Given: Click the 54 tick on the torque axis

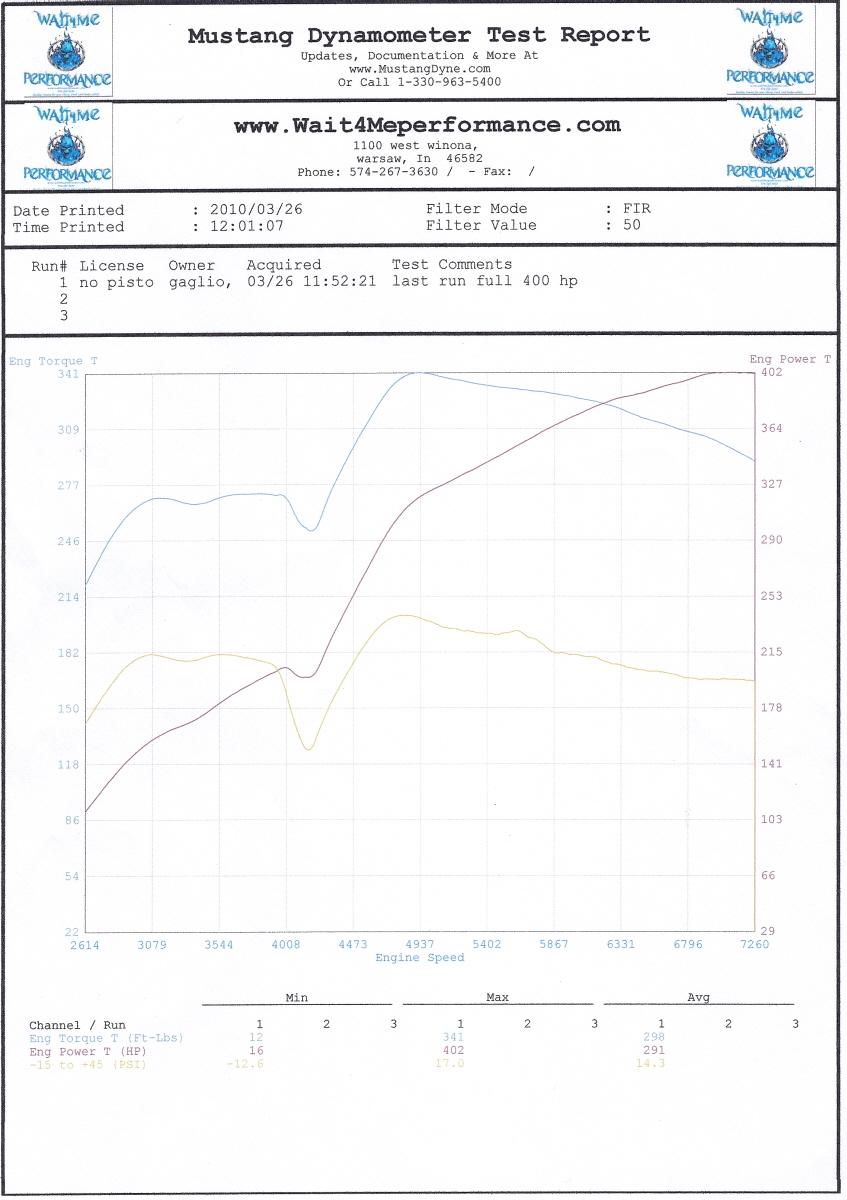Looking at the screenshot, I should (x=71, y=877).
